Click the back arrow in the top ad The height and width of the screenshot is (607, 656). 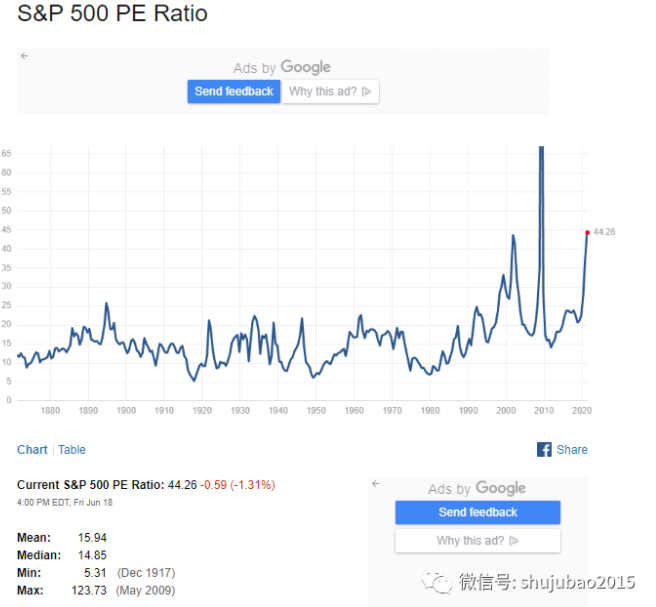click(25, 56)
